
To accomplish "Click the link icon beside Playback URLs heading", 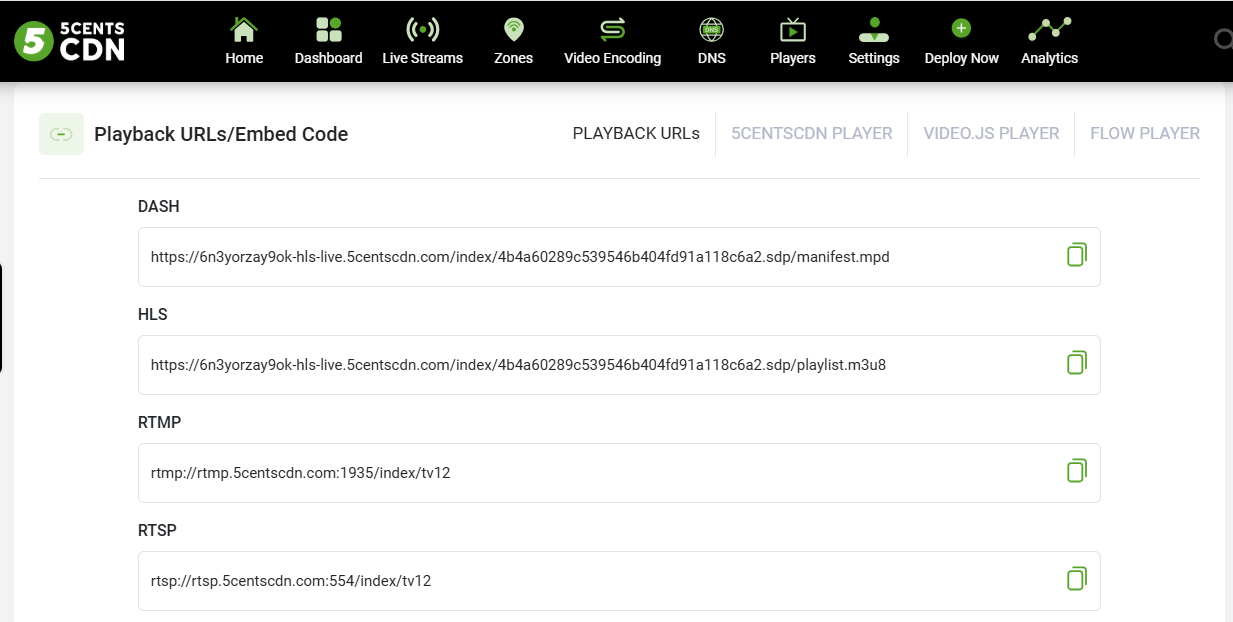I will [61, 134].
